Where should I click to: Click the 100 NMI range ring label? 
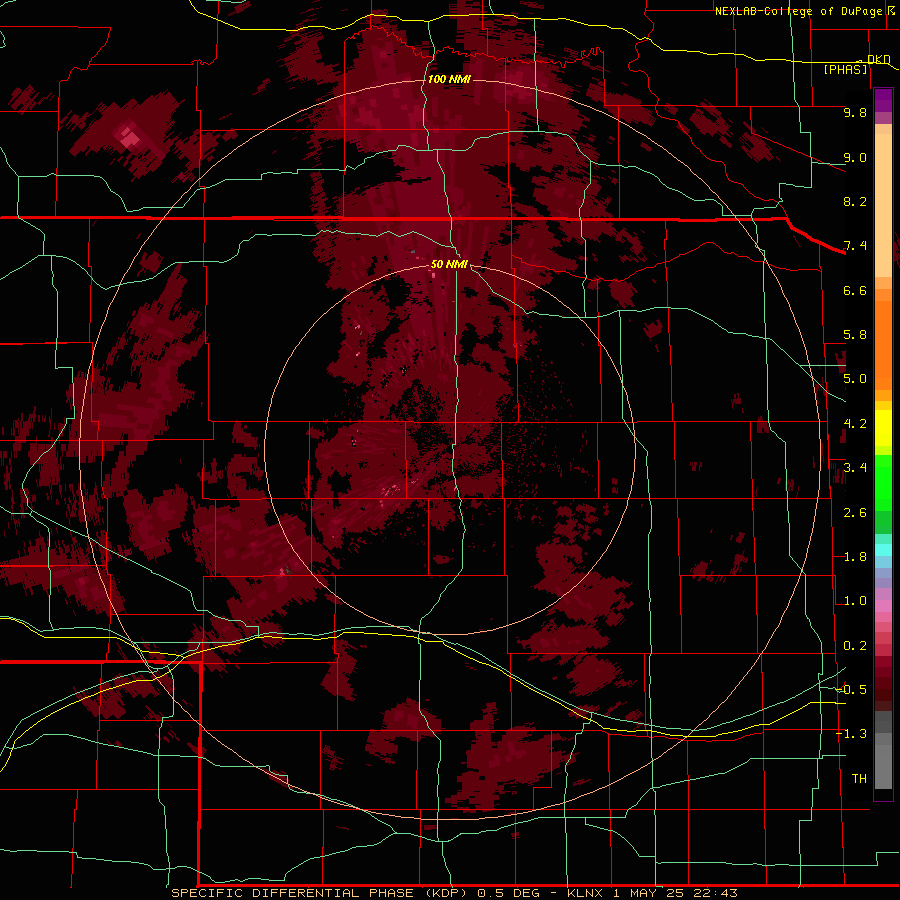(449, 79)
